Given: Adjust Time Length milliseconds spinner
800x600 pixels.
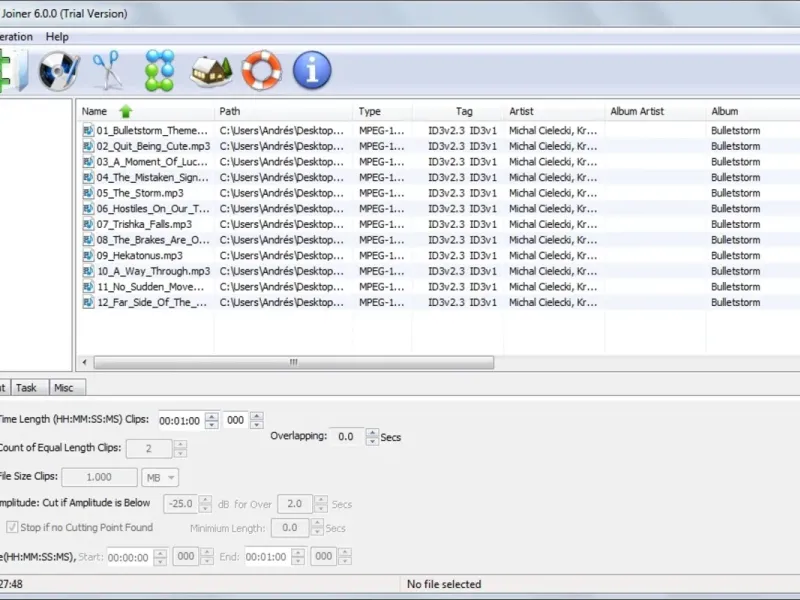Looking at the screenshot, I should [x=257, y=420].
